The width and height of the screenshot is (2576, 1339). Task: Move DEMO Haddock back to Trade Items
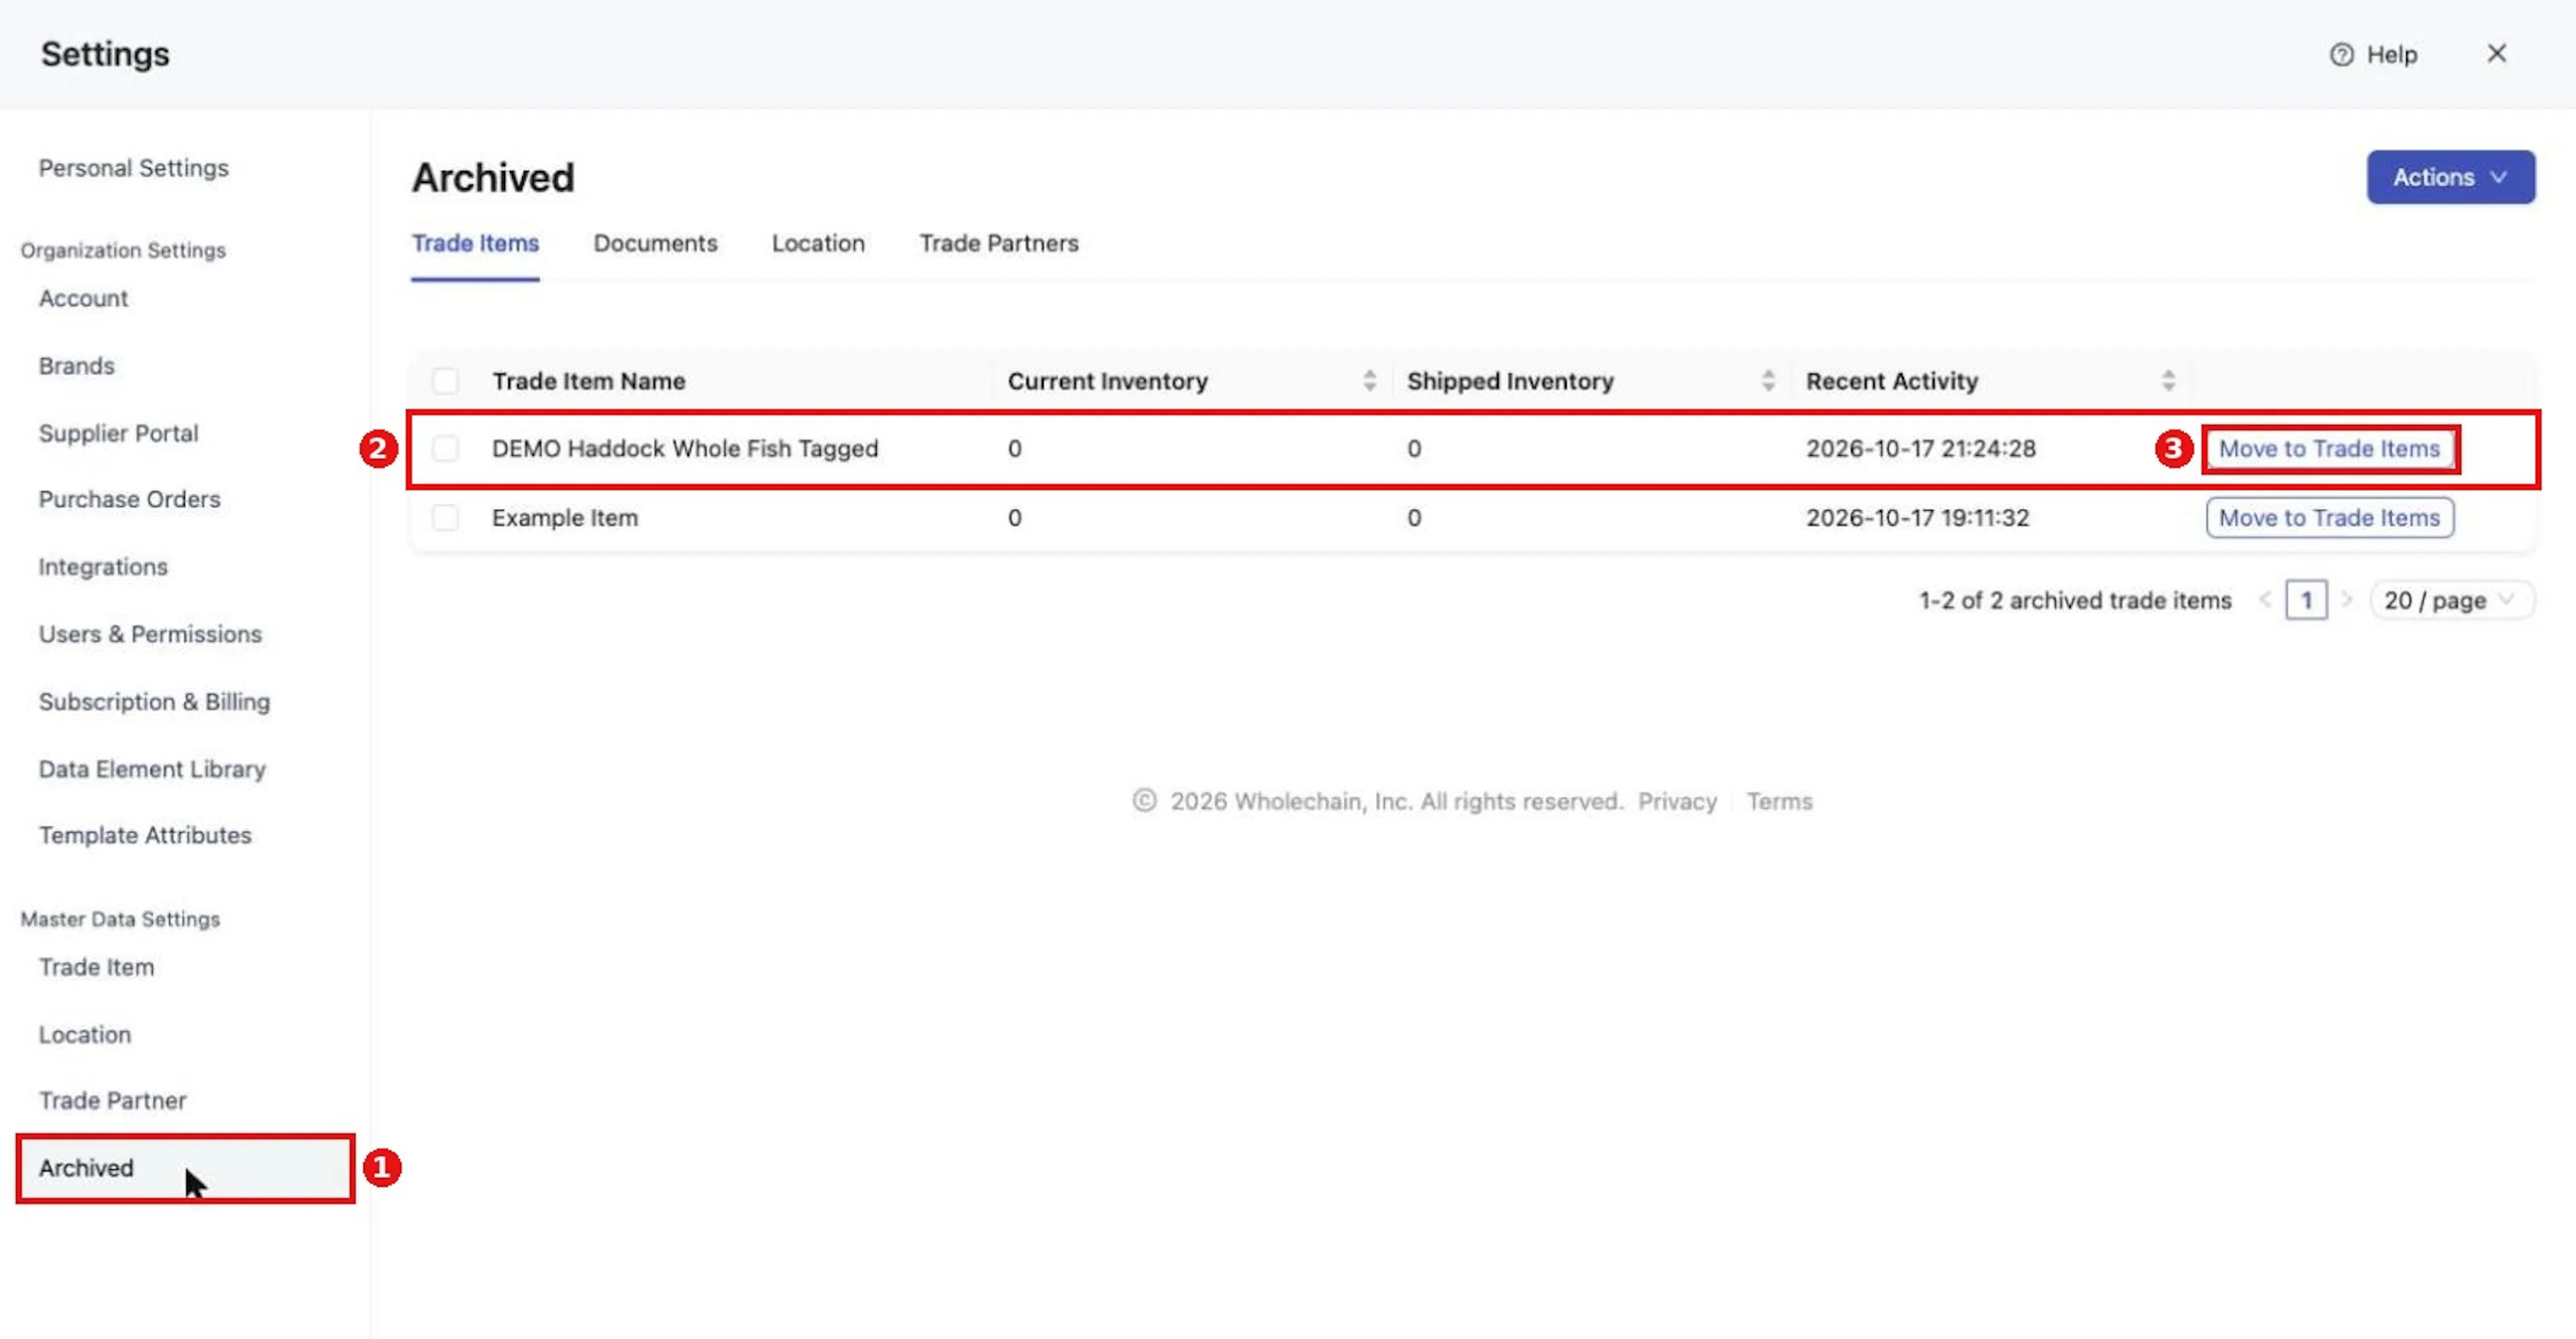[x=2330, y=448]
